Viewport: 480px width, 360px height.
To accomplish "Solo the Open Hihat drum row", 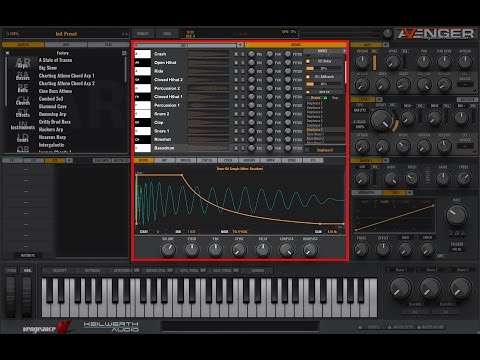I will 243,63.
